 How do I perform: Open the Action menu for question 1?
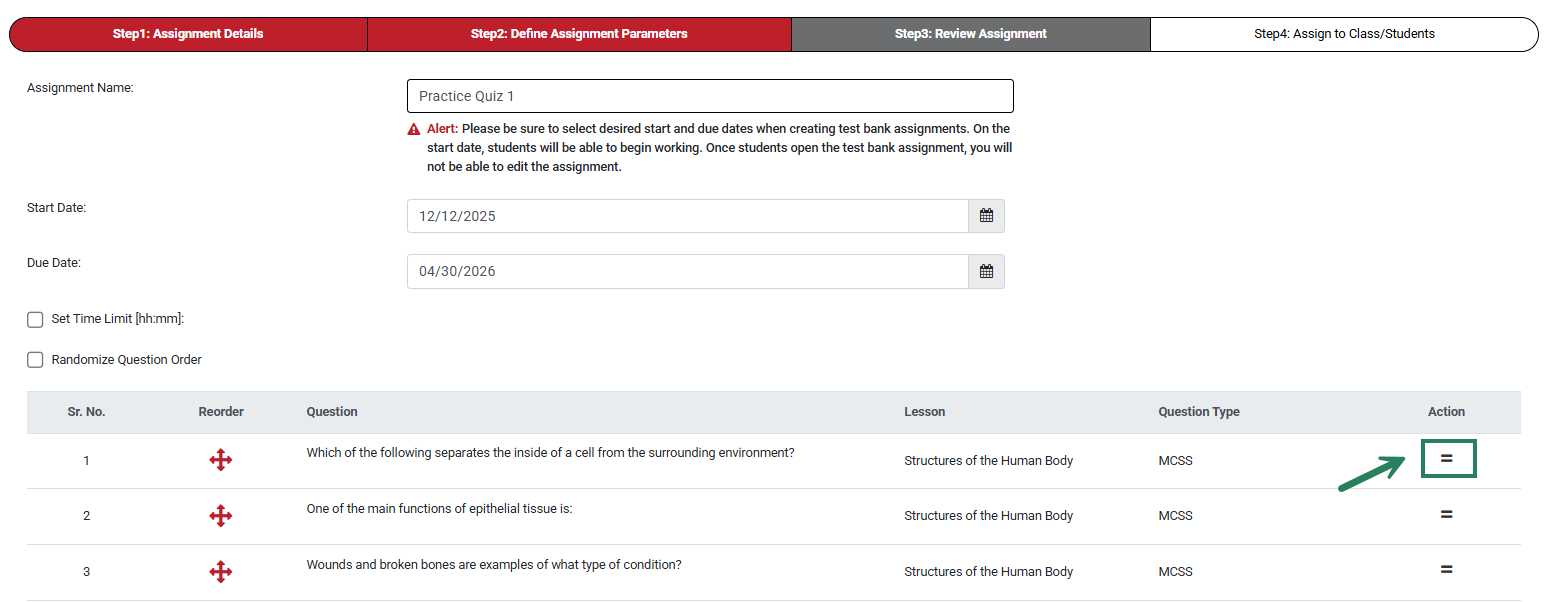click(1448, 459)
